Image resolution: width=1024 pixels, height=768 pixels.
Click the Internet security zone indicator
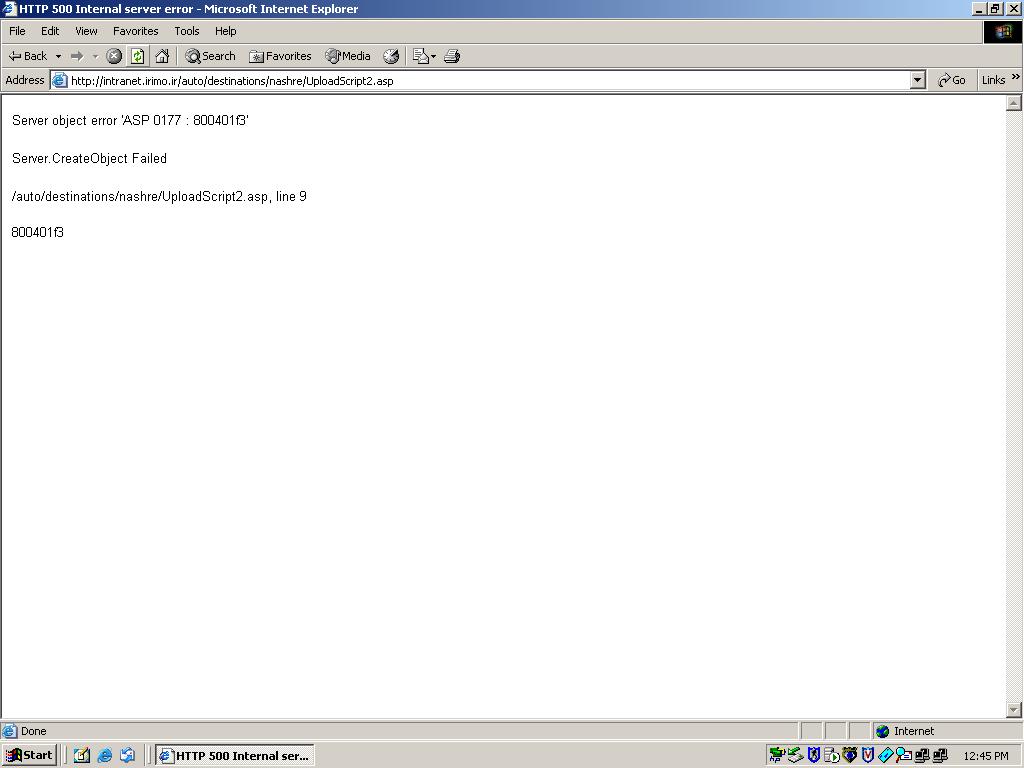point(906,731)
